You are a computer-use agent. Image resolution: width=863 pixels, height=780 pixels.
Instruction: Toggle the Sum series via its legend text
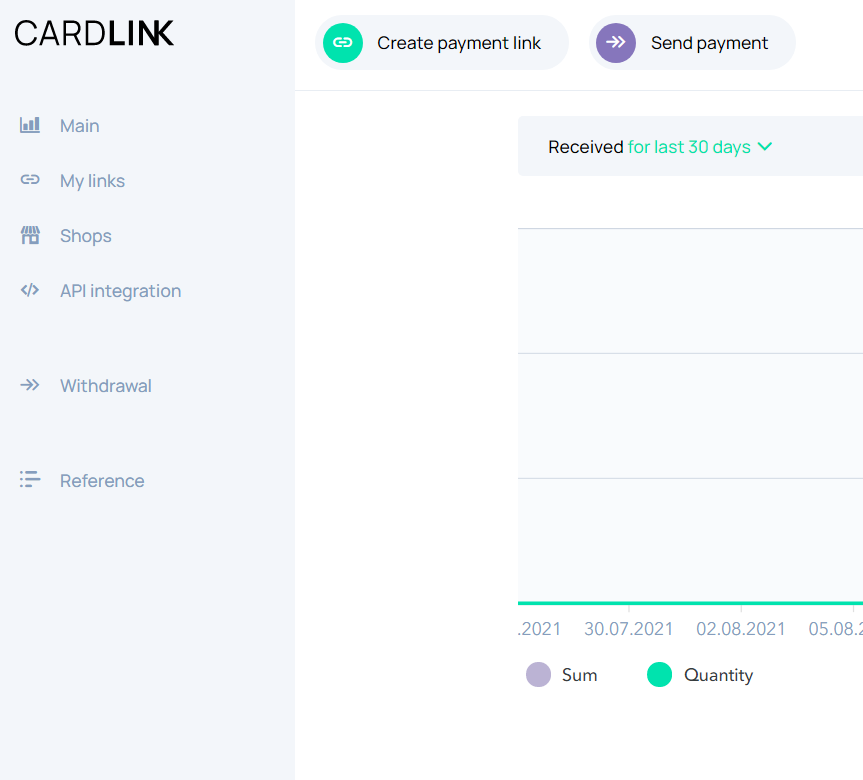(x=579, y=675)
